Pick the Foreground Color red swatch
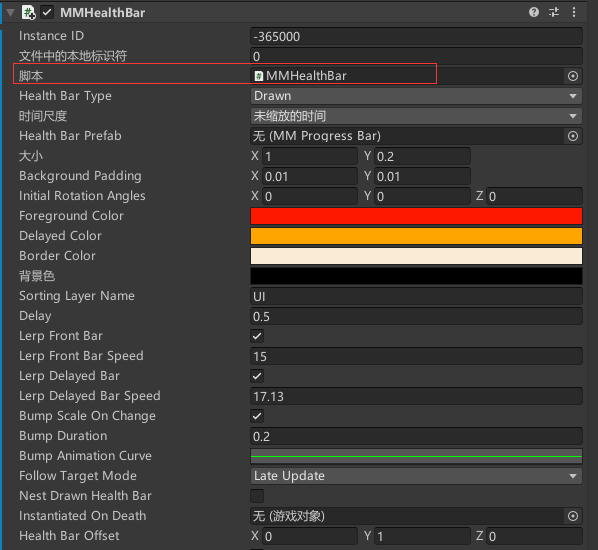598x550 pixels. [x=416, y=216]
